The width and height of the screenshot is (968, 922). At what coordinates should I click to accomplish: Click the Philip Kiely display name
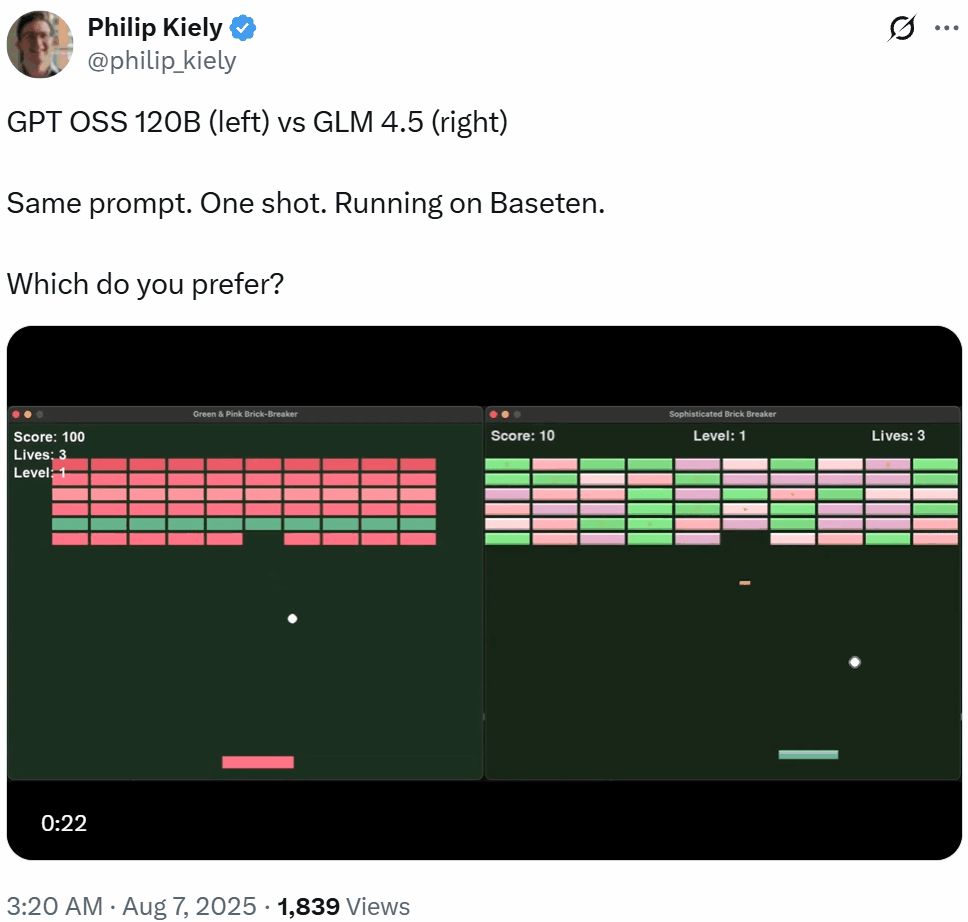[x=155, y=28]
